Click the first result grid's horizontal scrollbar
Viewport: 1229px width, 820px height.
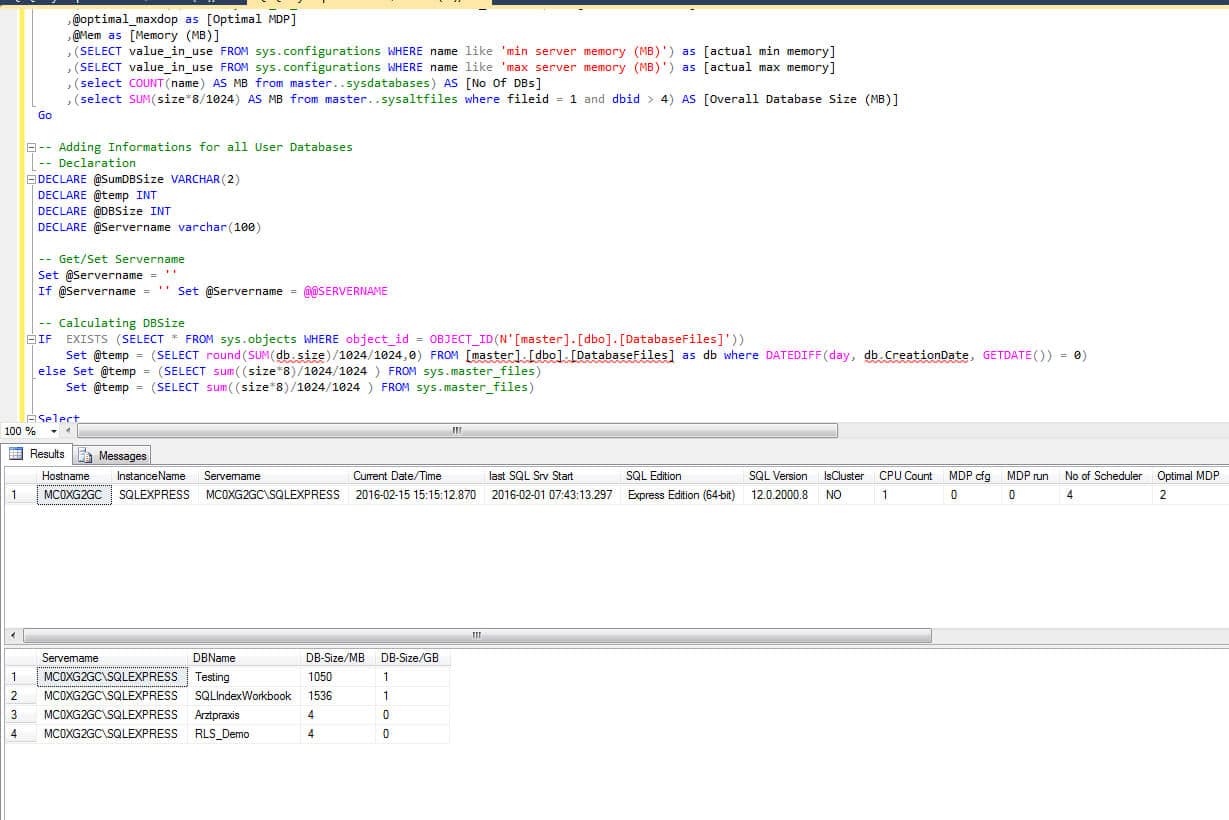[477, 636]
